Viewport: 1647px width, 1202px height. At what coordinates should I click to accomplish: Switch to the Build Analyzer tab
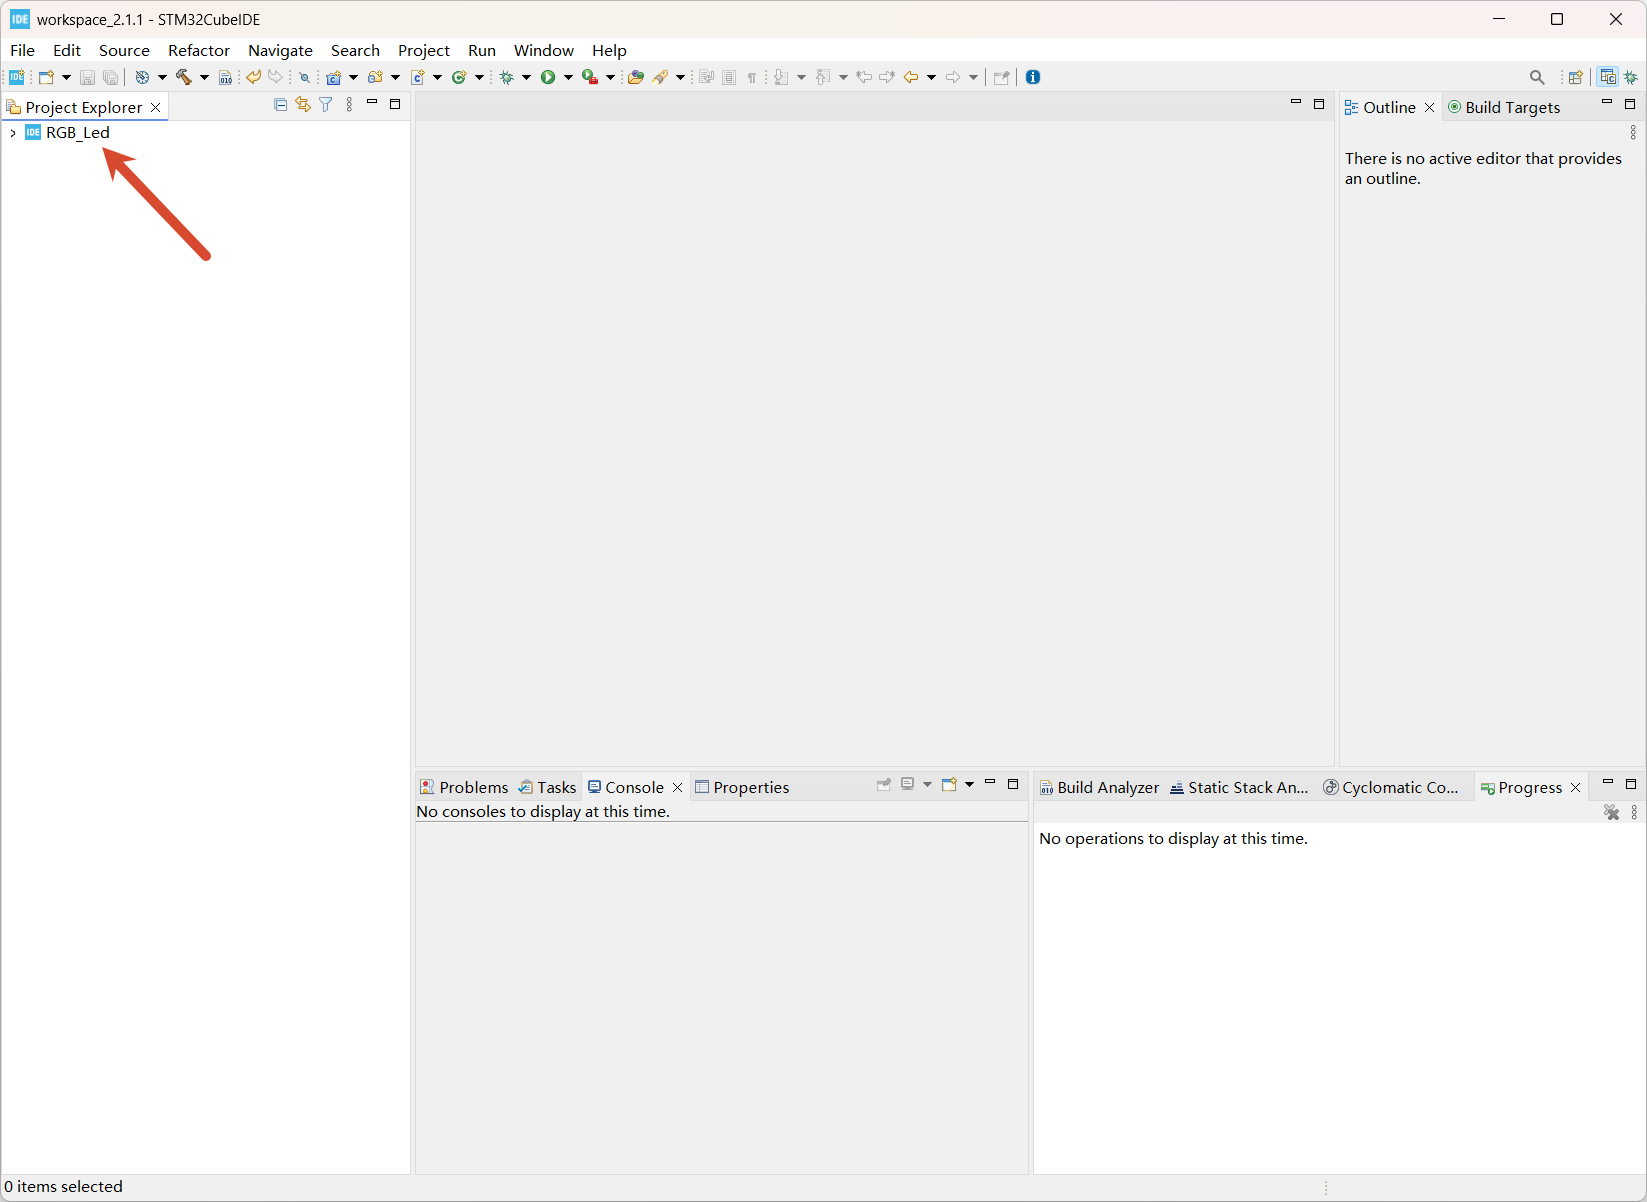tap(1099, 787)
